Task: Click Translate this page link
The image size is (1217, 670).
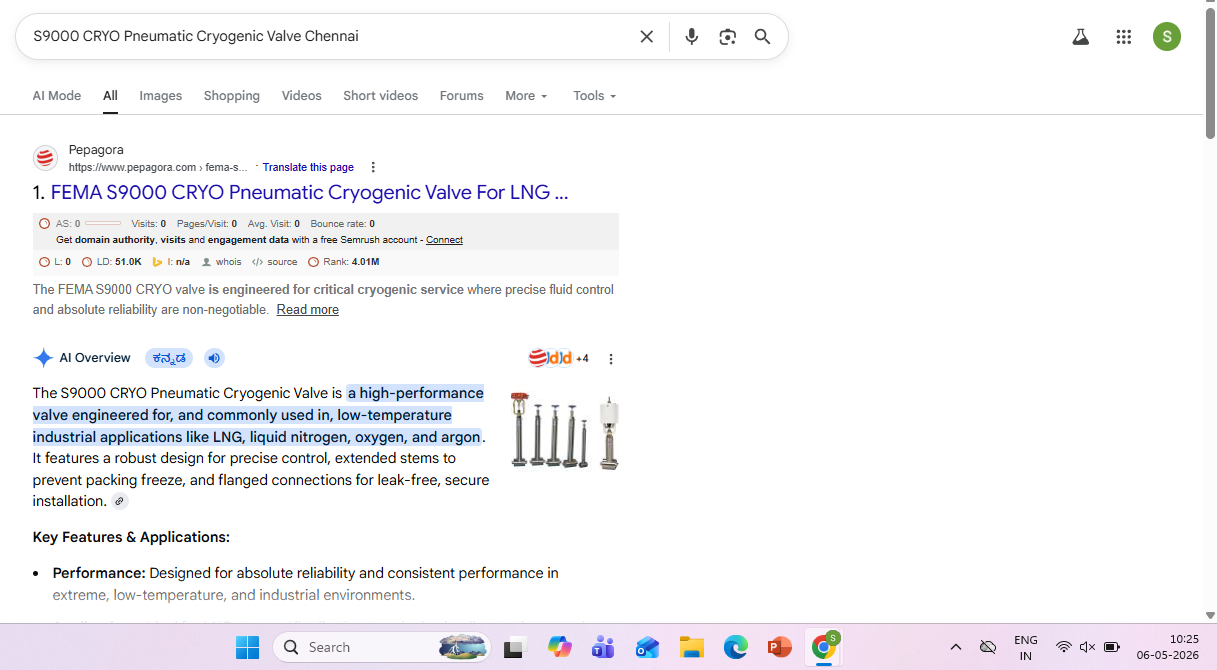Action: [308, 167]
